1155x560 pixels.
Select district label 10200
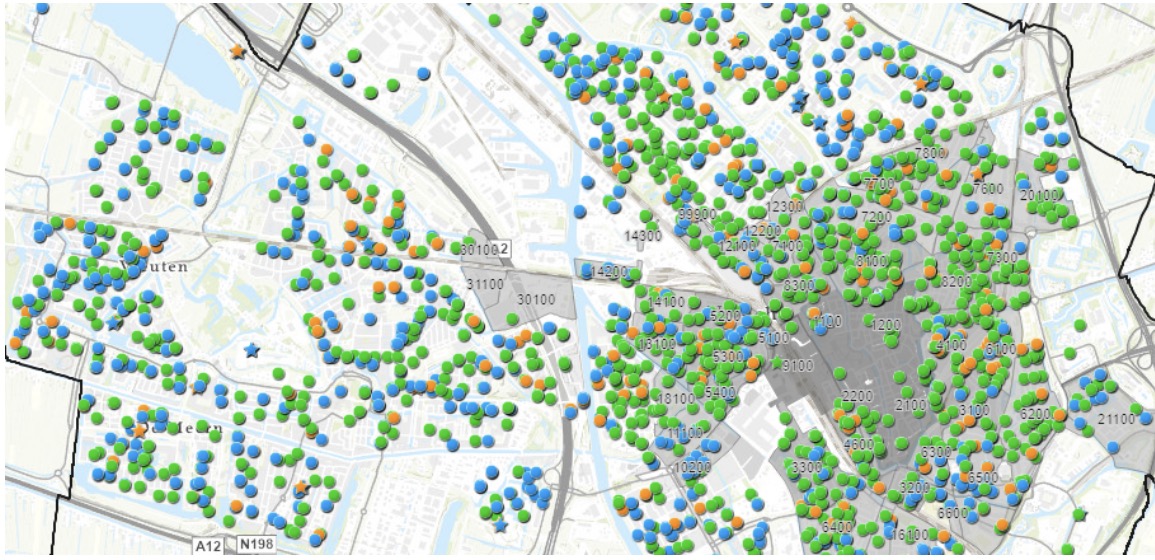tap(692, 467)
